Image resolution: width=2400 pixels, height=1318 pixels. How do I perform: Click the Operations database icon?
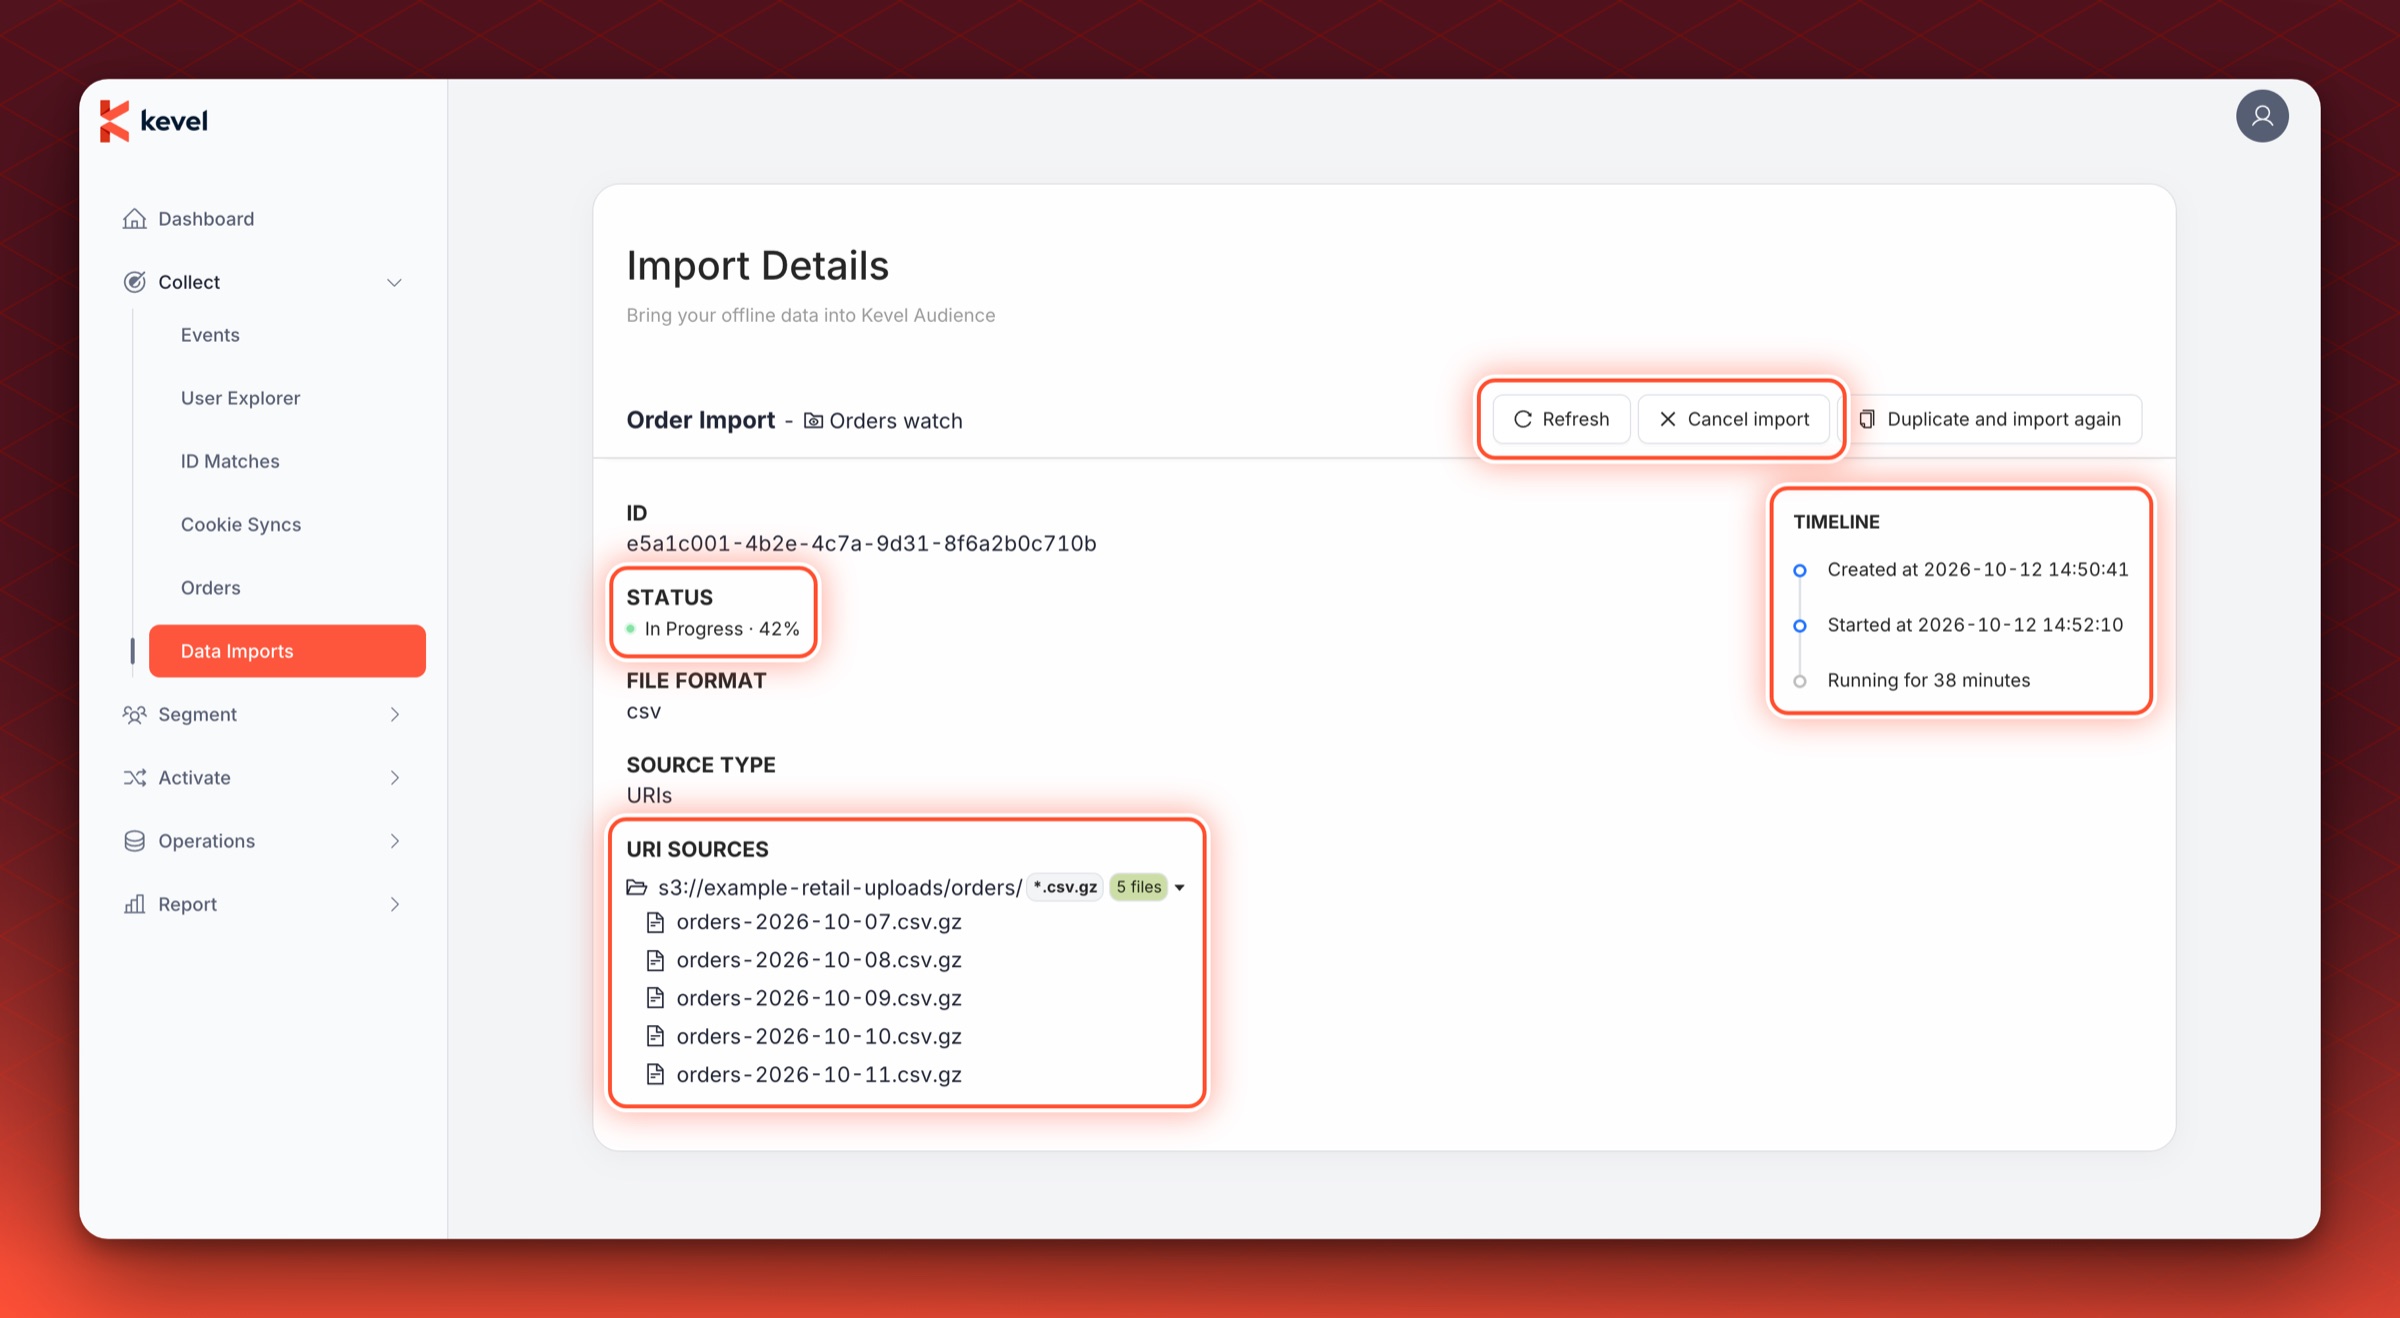(134, 841)
